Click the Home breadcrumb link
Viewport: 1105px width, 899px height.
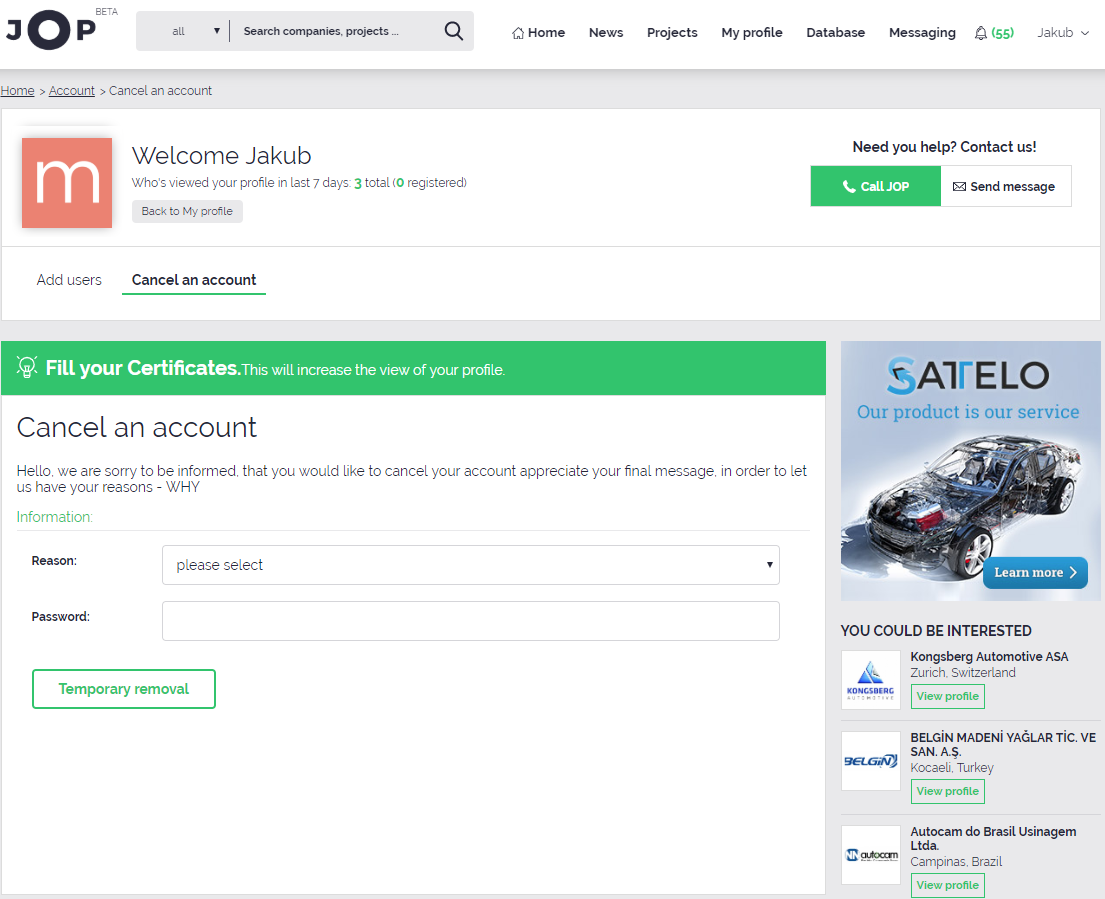pyautogui.click(x=18, y=90)
